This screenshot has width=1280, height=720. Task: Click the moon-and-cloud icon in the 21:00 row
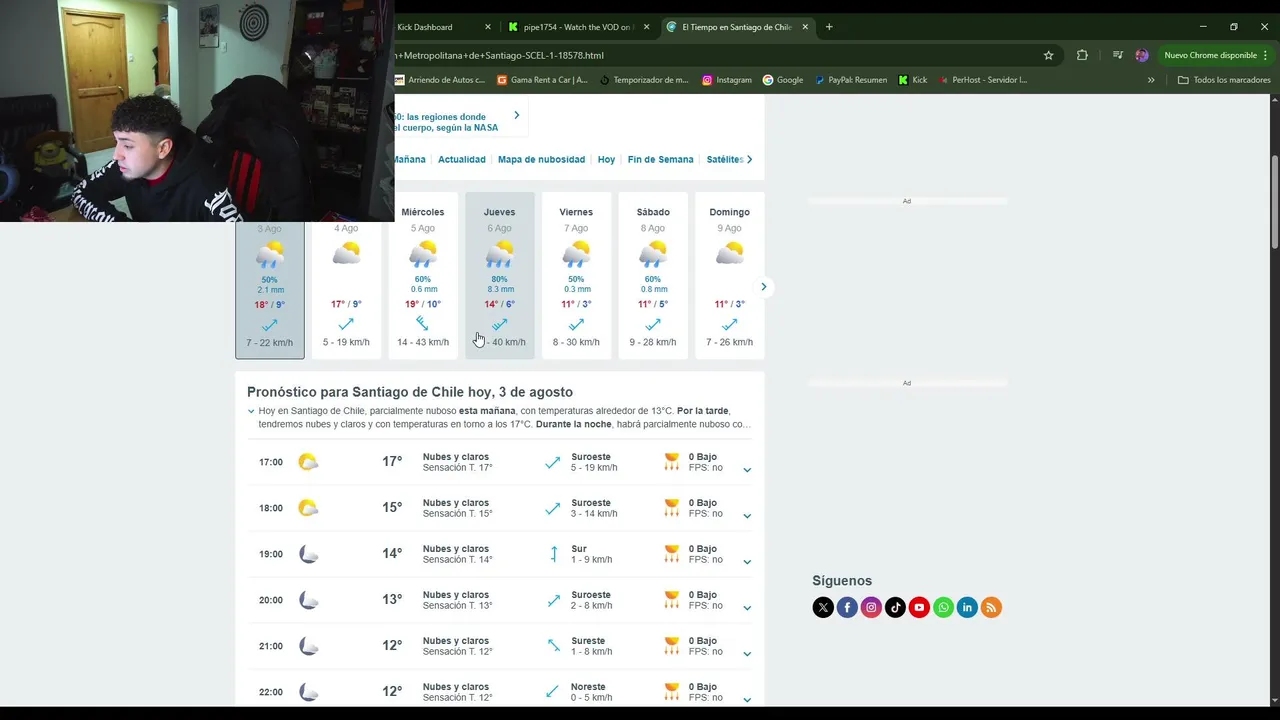click(308, 646)
